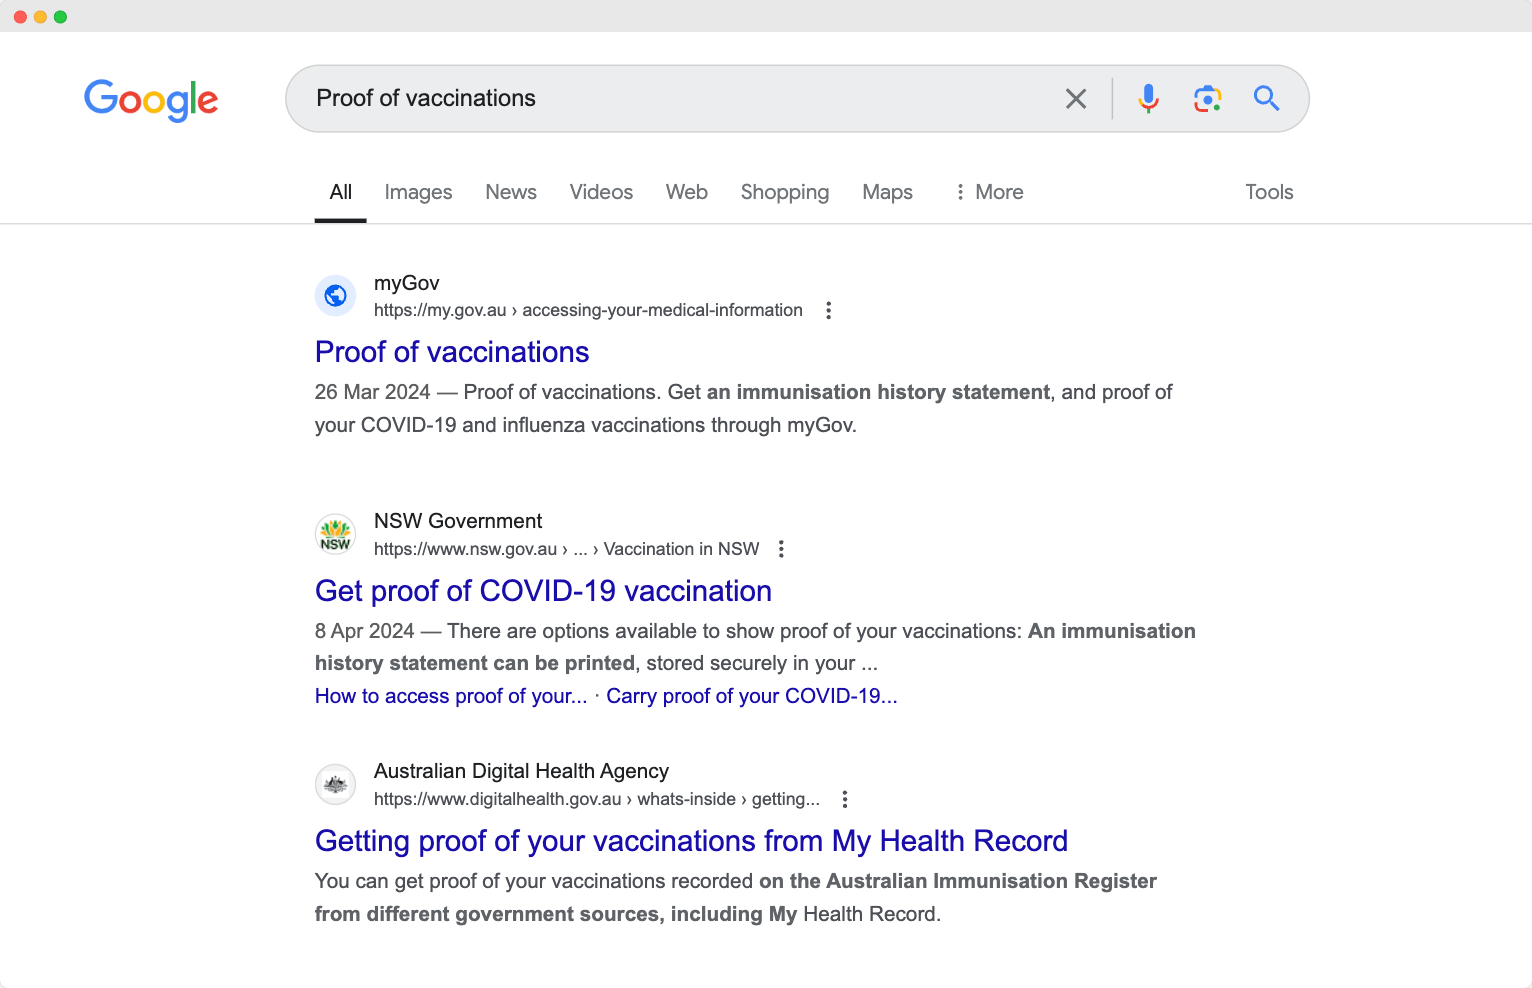1532x988 pixels.
Task: Open the Tools panel
Action: tap(1268, 192)
